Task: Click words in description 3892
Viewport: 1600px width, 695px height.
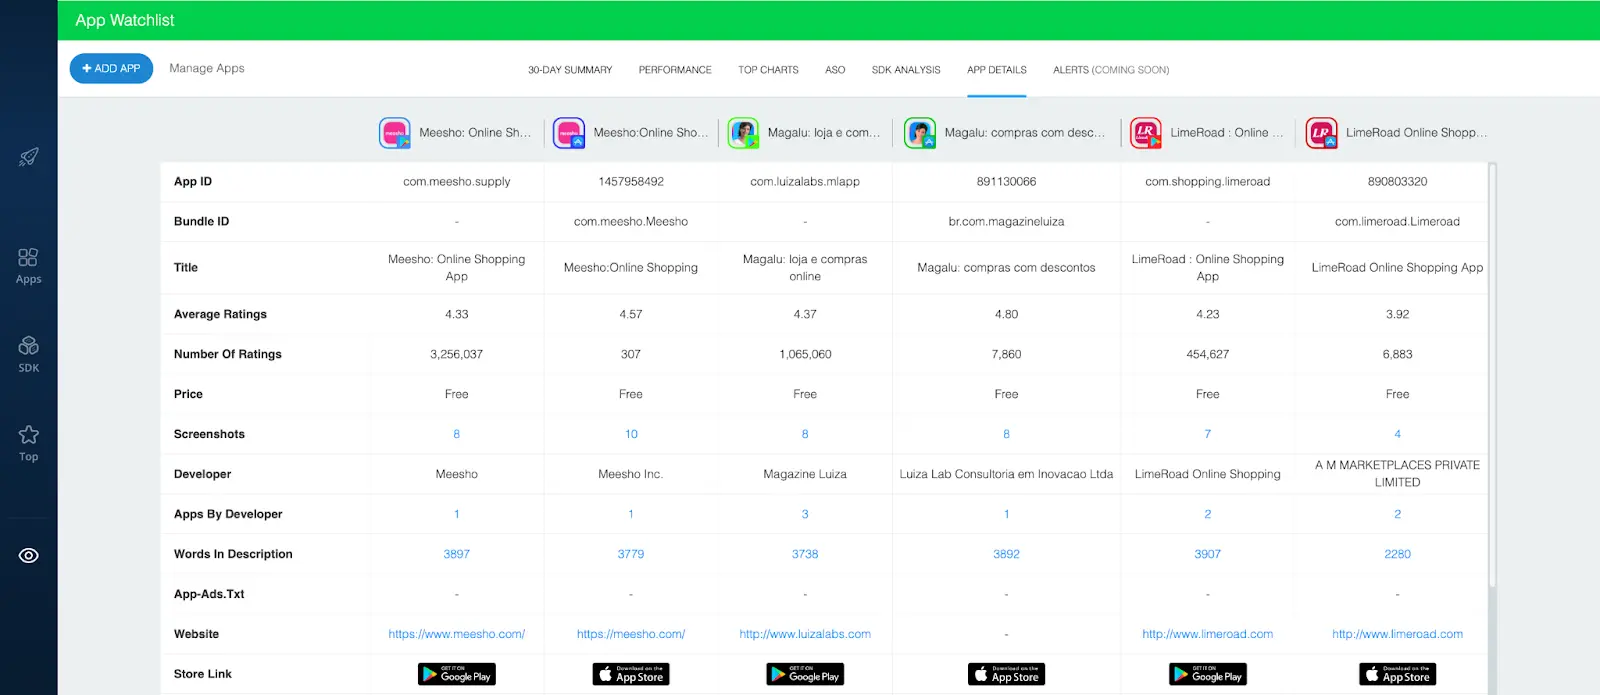Action: click(1006, 554)
